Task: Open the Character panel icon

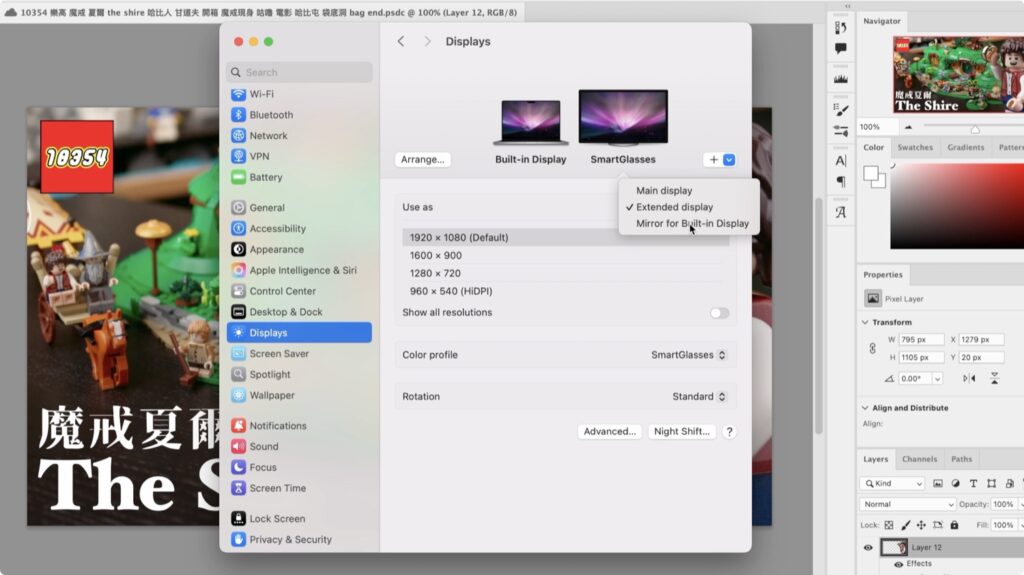Action: [840, 161]
